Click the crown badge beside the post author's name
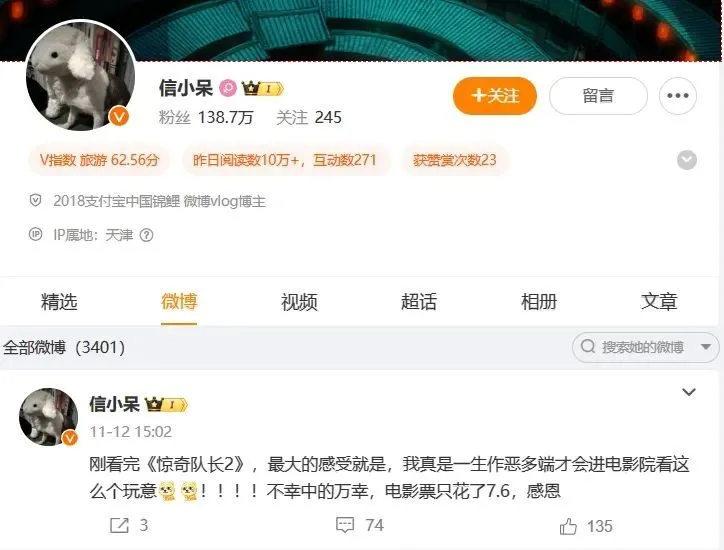 166,405
